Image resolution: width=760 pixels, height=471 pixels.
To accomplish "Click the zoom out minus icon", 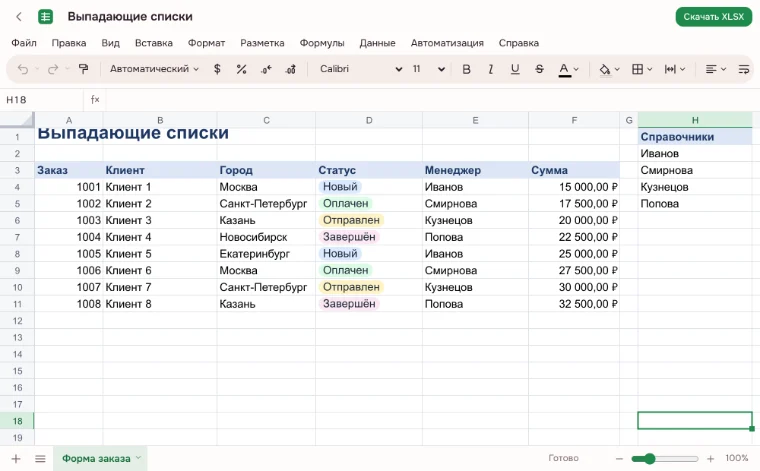I will tap(619, 458).
